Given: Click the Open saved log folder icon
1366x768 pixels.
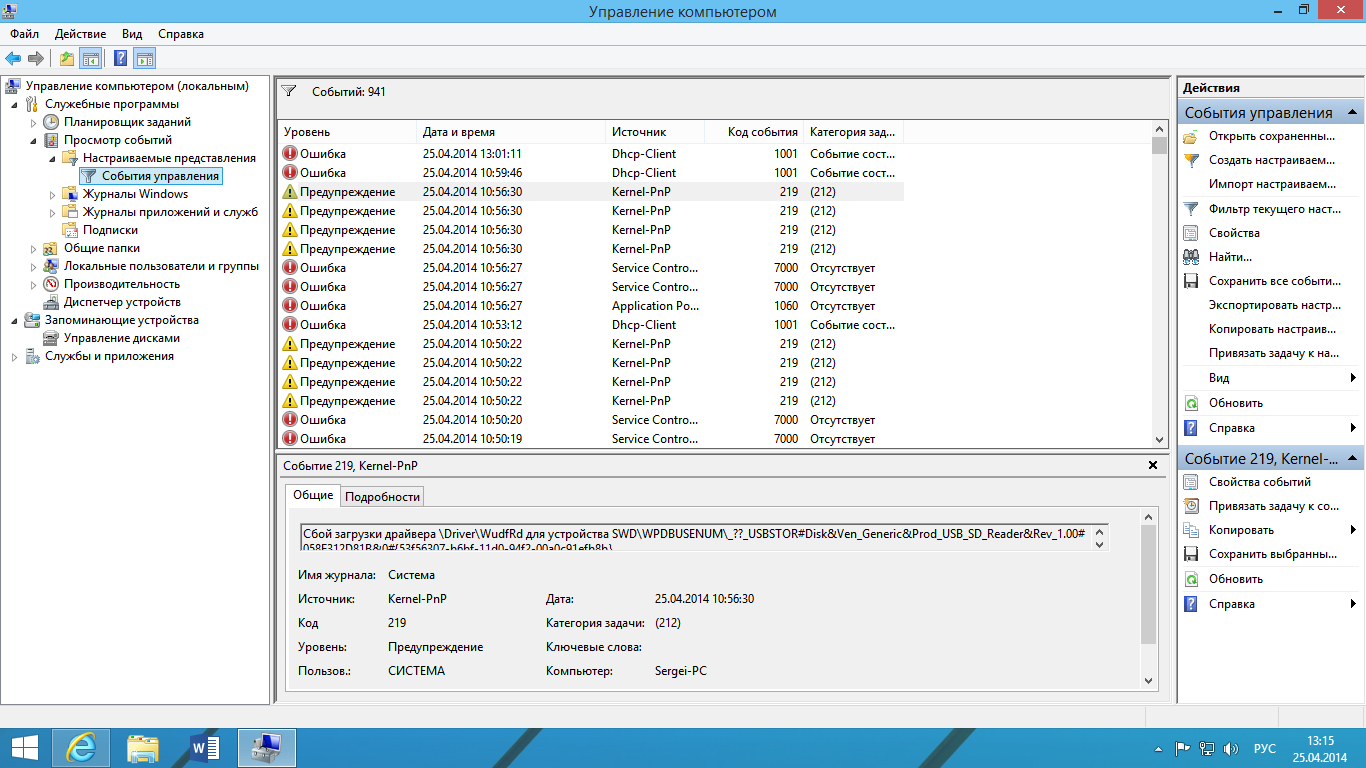Looking at the screenshot, I should coord(1191,136).
